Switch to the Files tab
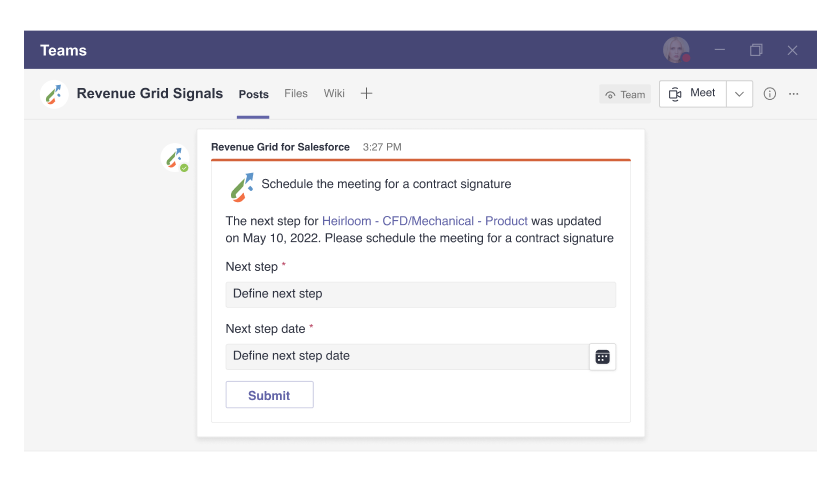Viewport: 840px width, 482px height. pyautogui.click(x=296, y=93)
